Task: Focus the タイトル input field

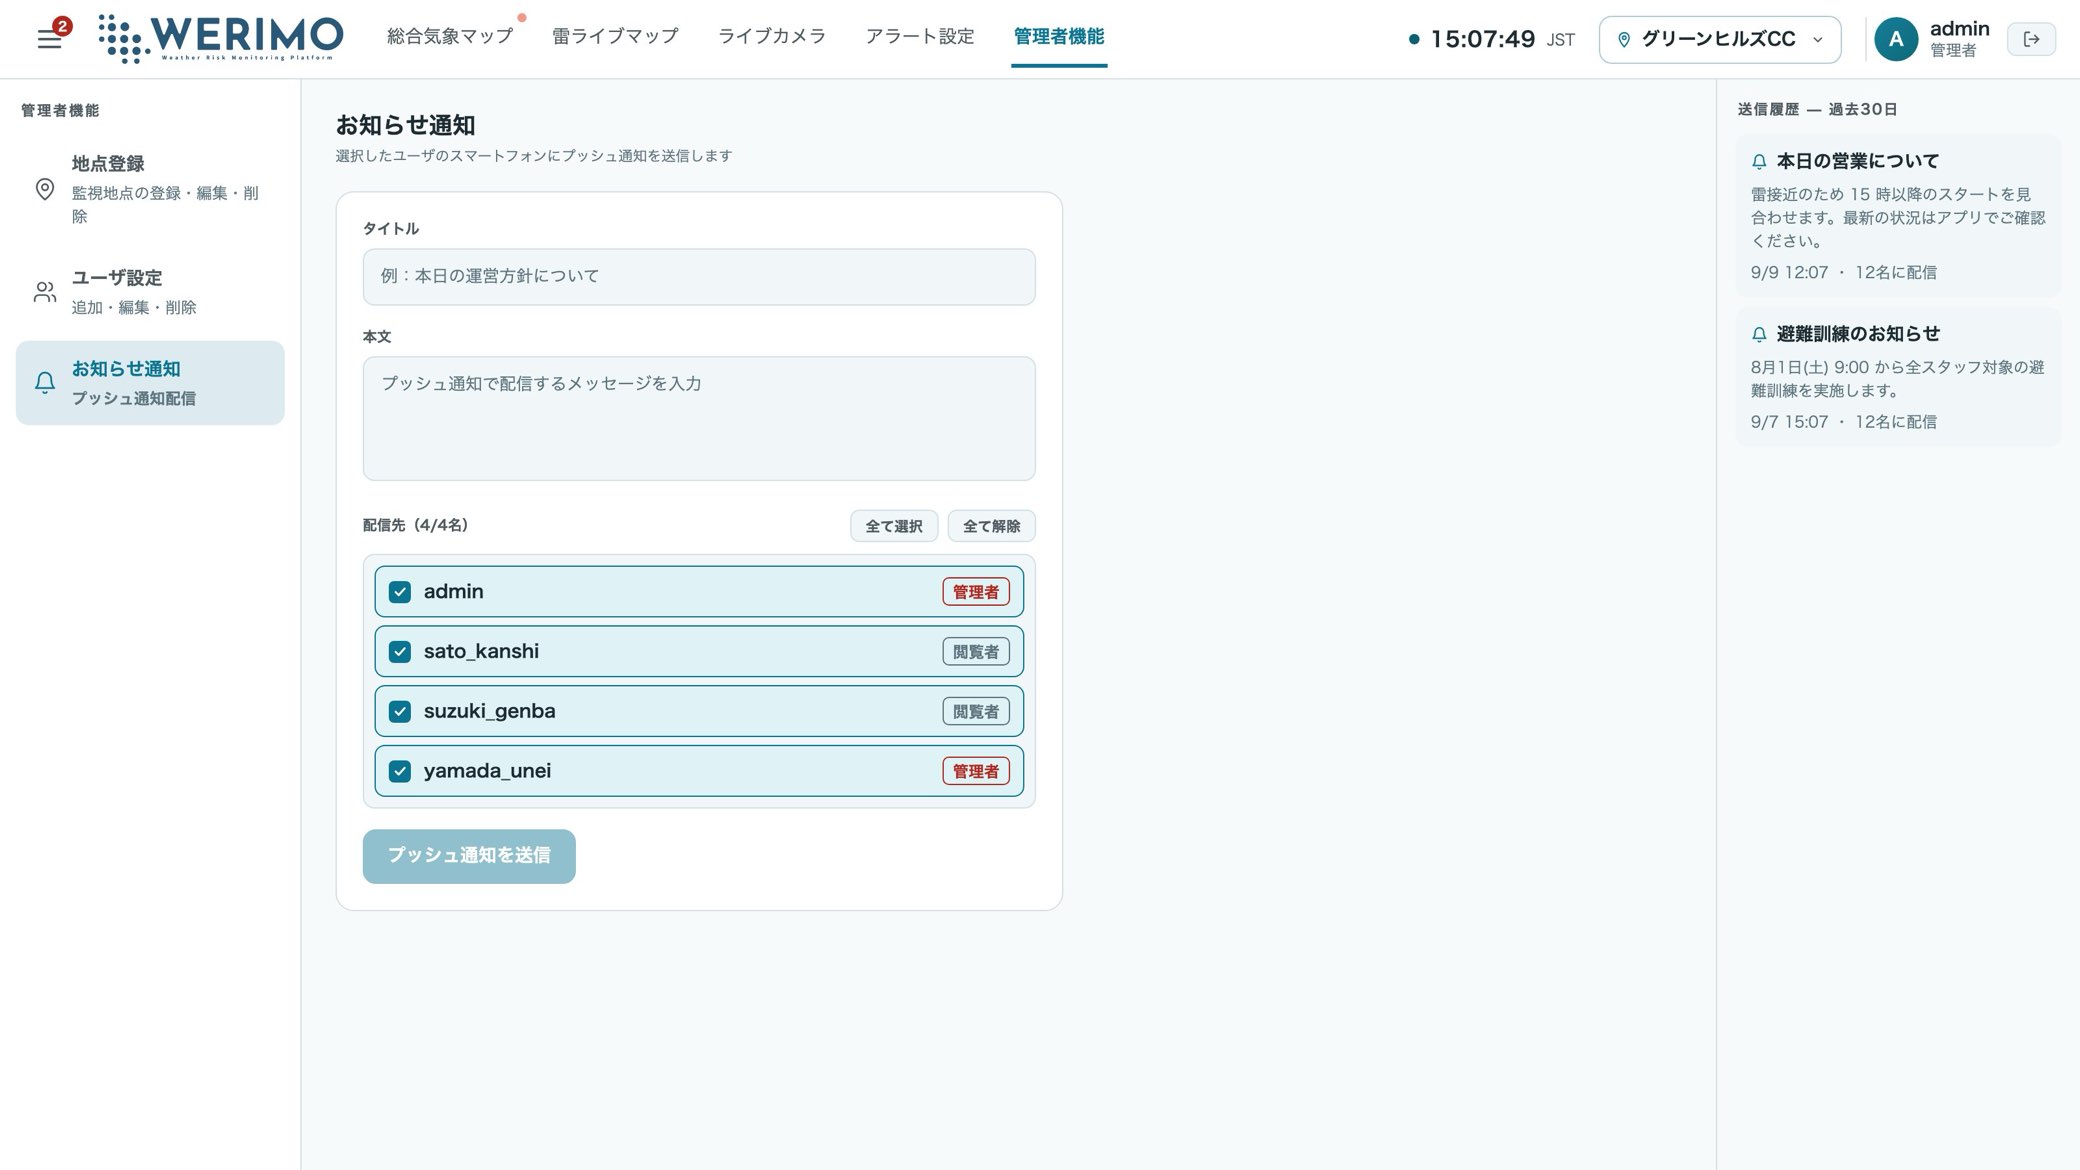Action: 699,277
